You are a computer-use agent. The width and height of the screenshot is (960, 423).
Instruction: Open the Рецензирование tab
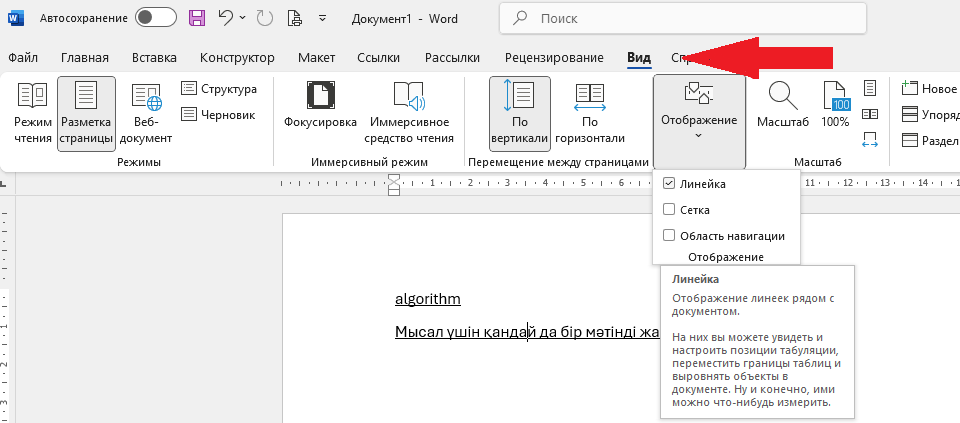(554, 58)
